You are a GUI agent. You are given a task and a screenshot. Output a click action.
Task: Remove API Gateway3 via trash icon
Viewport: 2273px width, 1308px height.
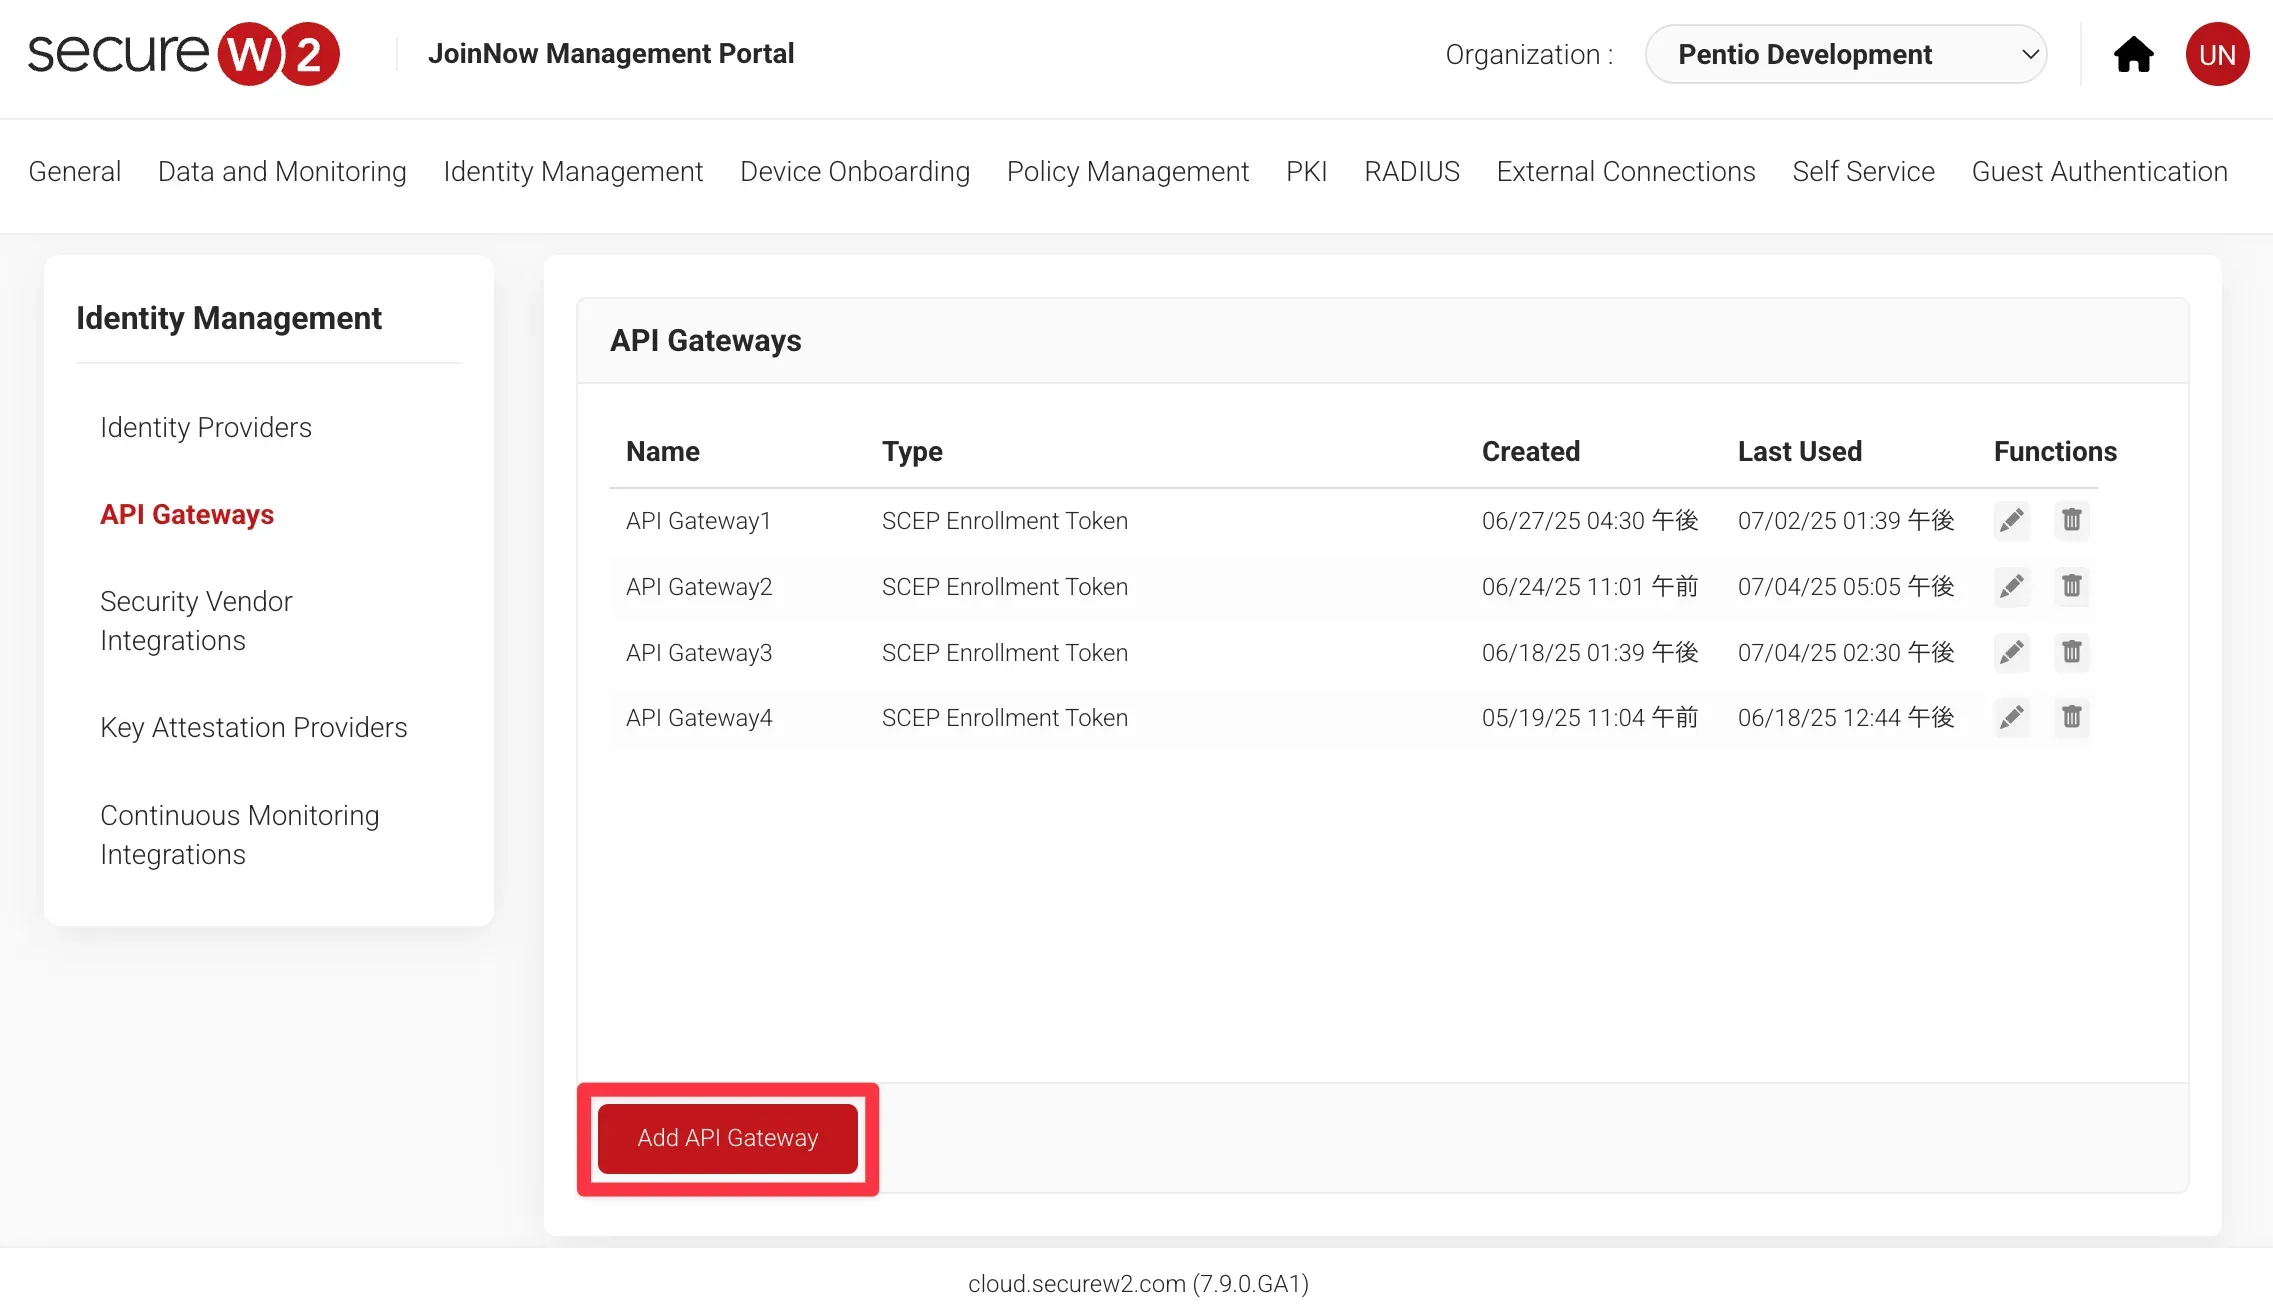2071,652
